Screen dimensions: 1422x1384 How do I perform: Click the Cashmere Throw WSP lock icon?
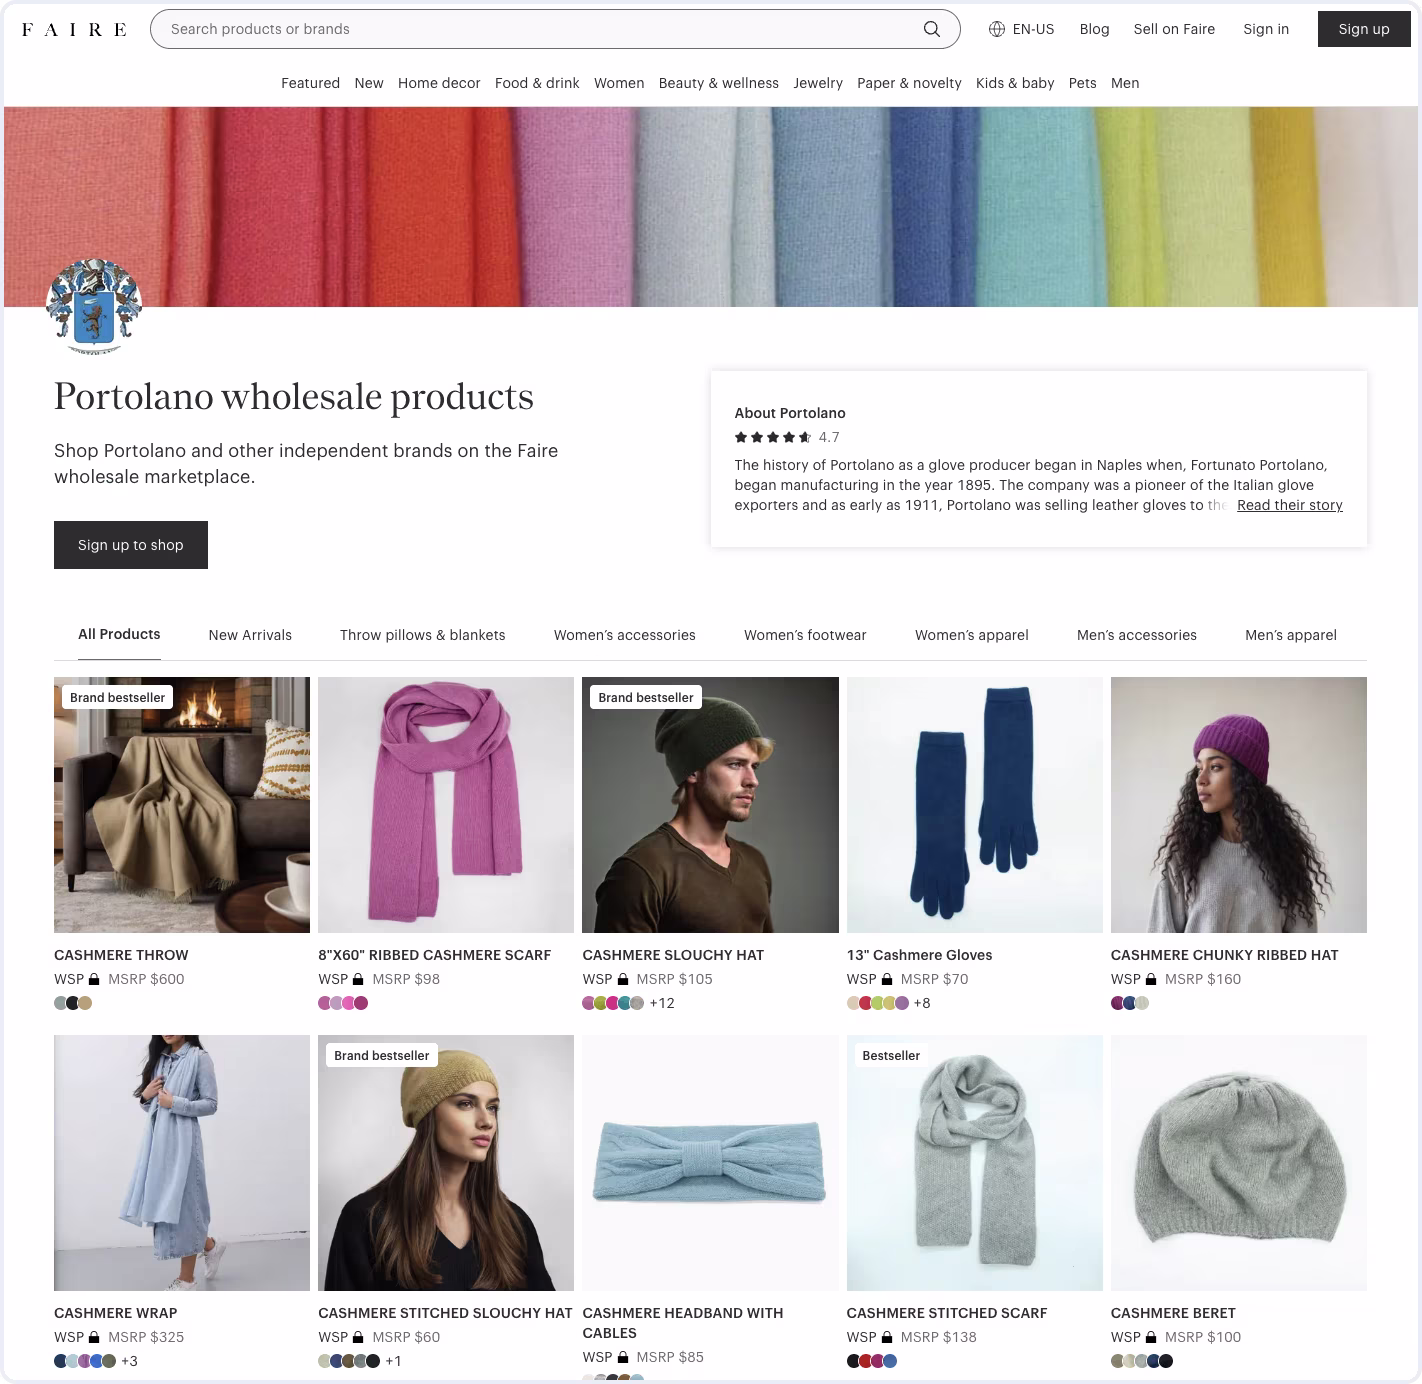pyautogui.click(x=94, y=980)
